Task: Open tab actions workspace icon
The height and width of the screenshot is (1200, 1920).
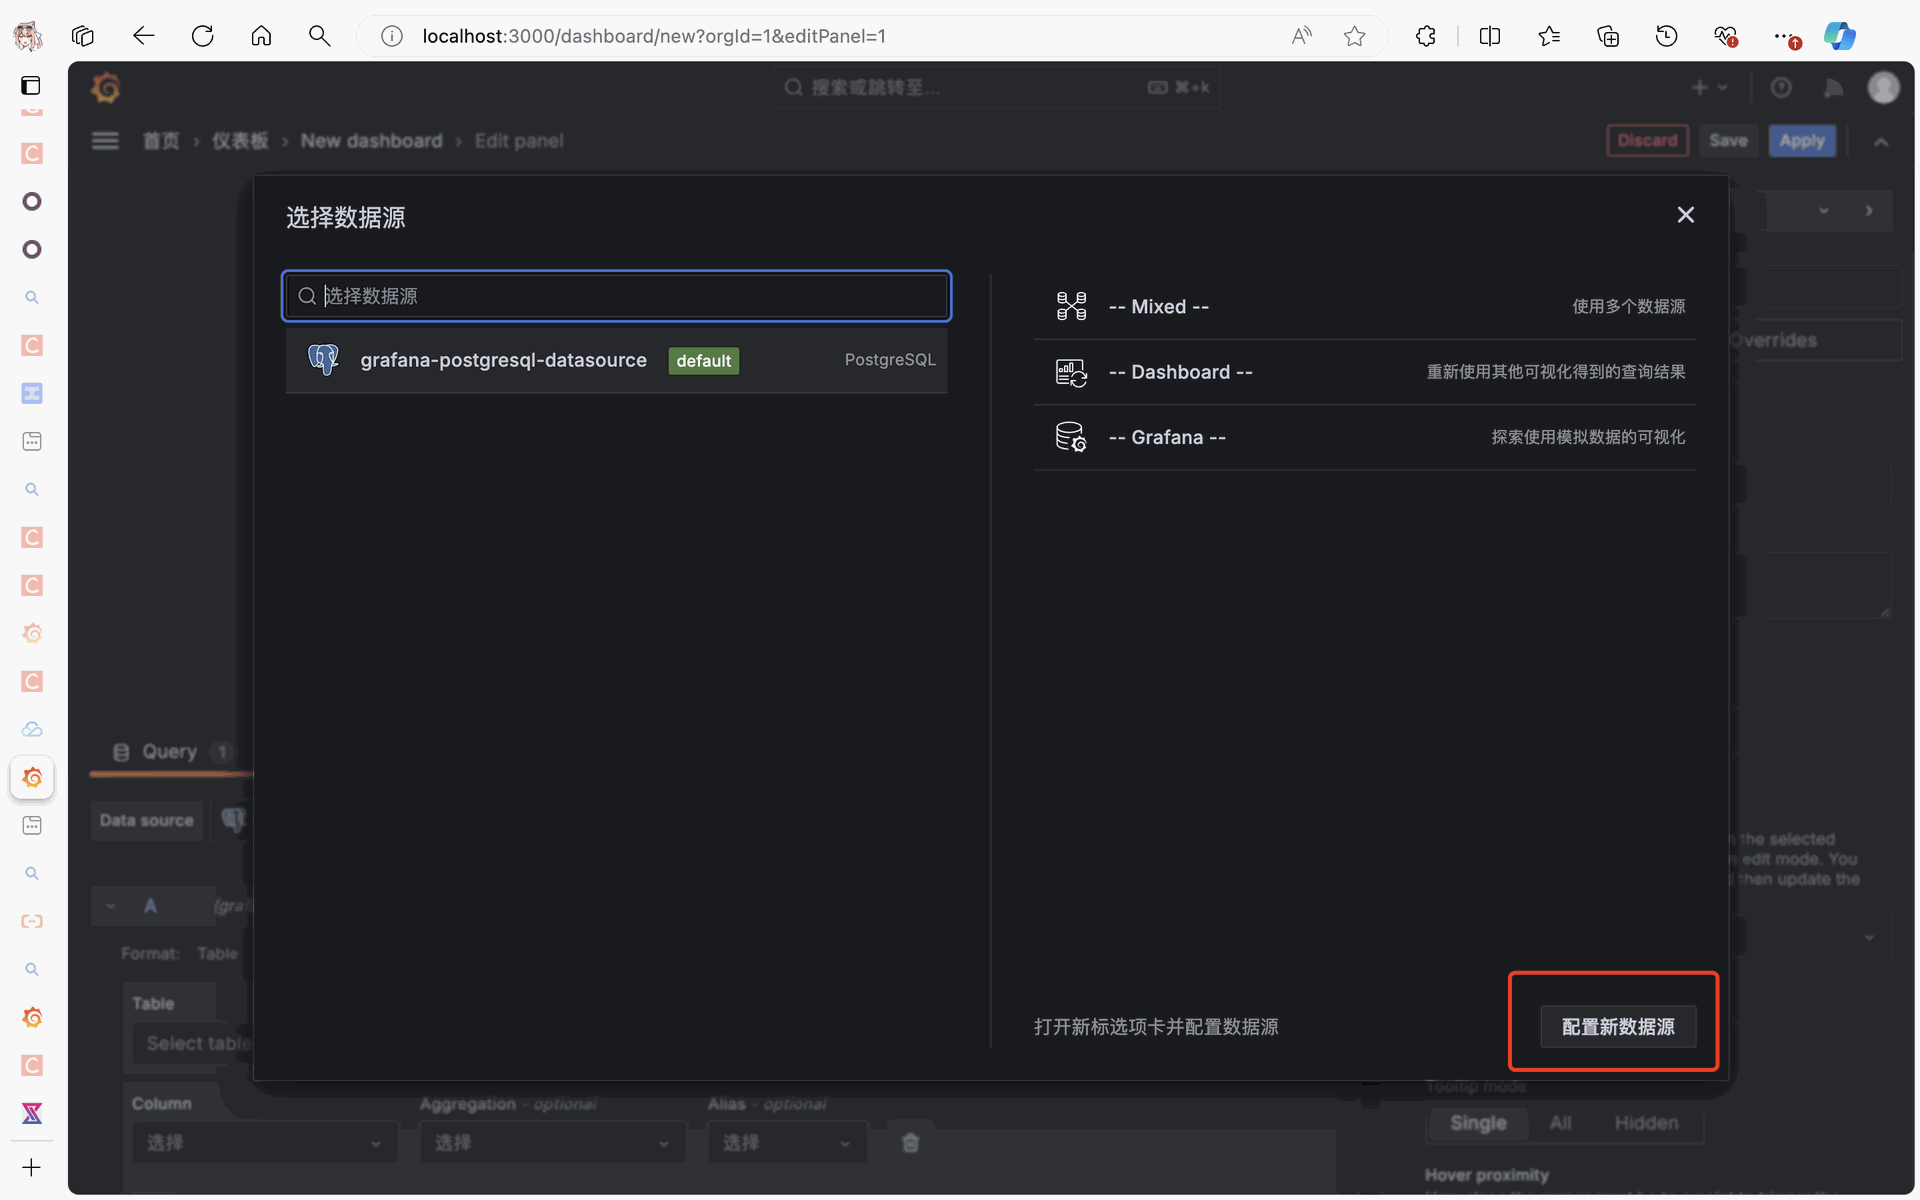Action: click(x=83, y=36)
